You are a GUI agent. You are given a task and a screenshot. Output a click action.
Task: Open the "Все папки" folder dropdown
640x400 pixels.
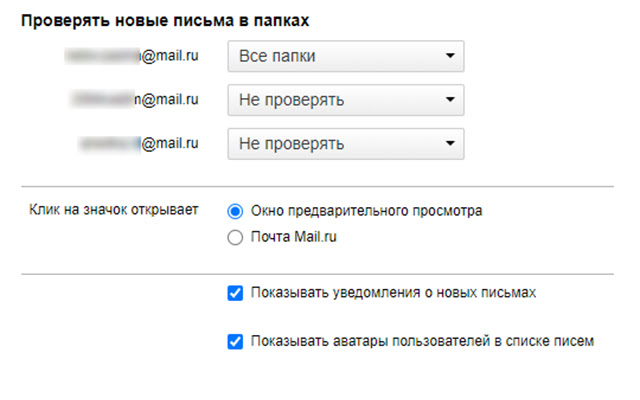click(345, 56)
